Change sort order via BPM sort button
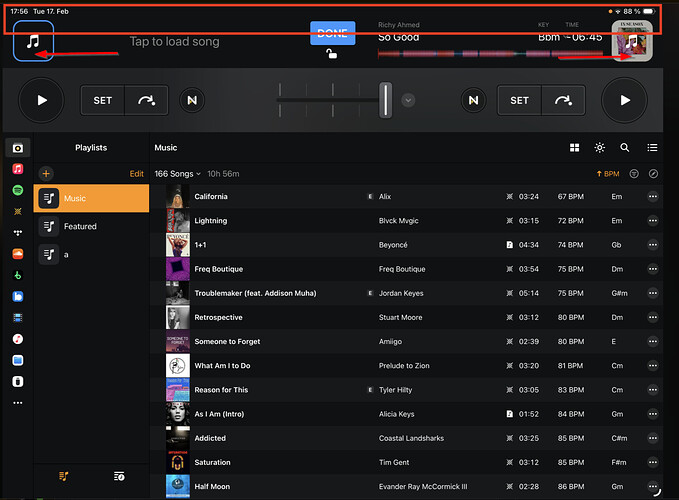 (x=608, y=174)
